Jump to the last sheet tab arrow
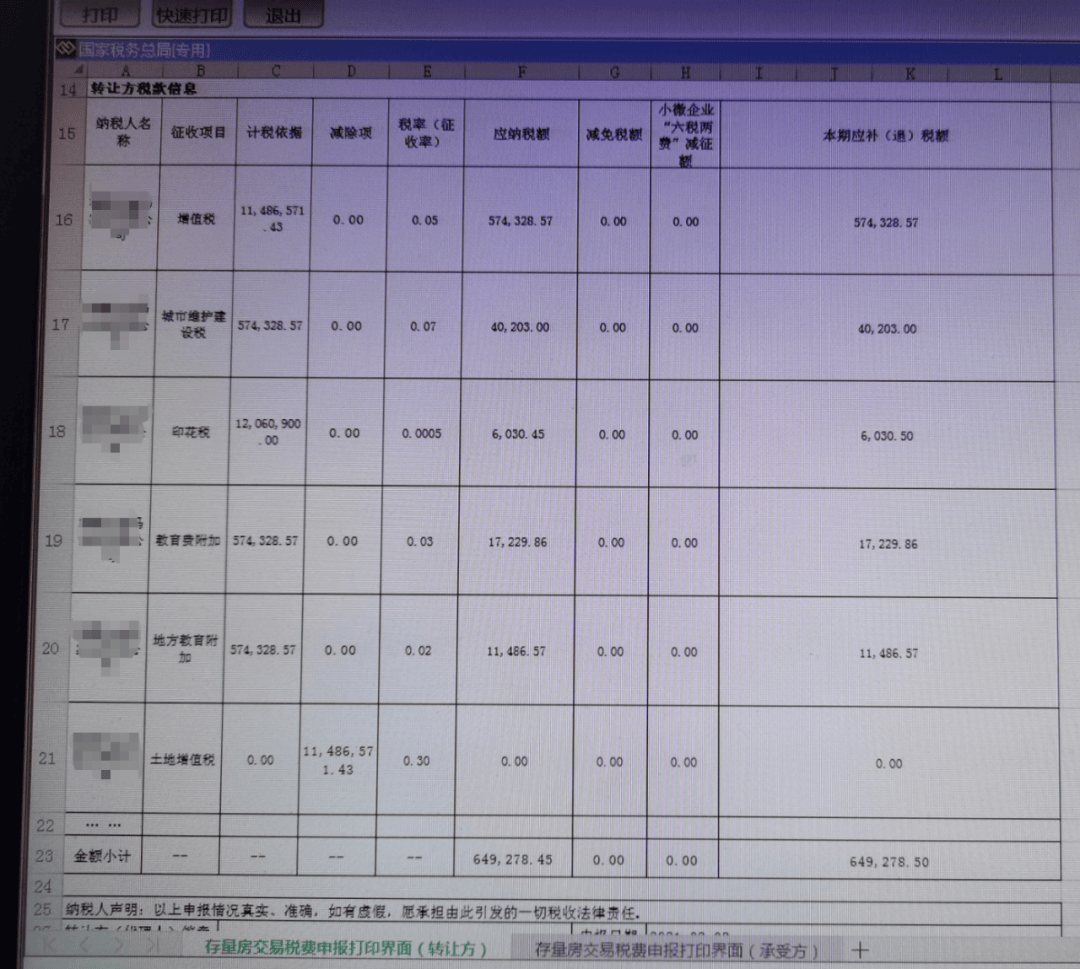Screen dimensions: 1080x969 click(152, 945)
